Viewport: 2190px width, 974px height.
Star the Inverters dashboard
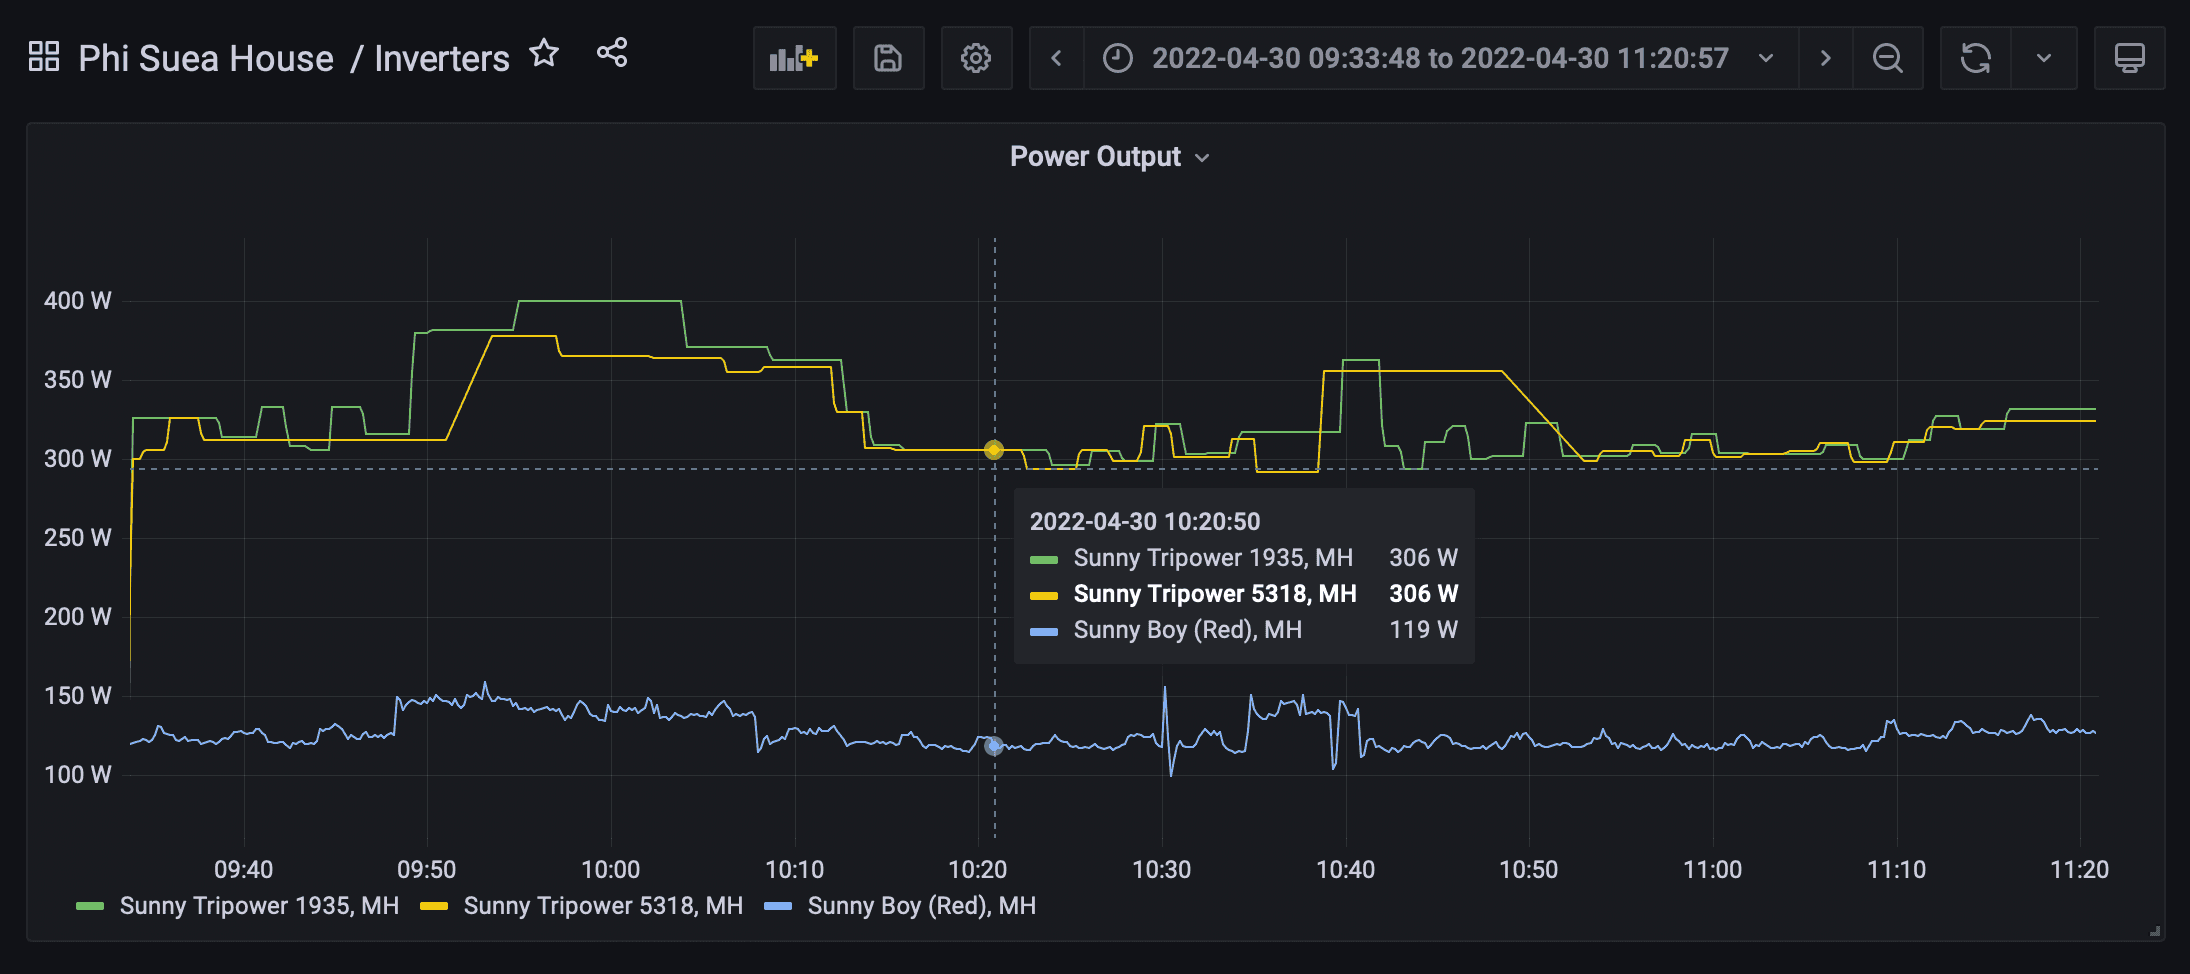[x=544, y=53]
